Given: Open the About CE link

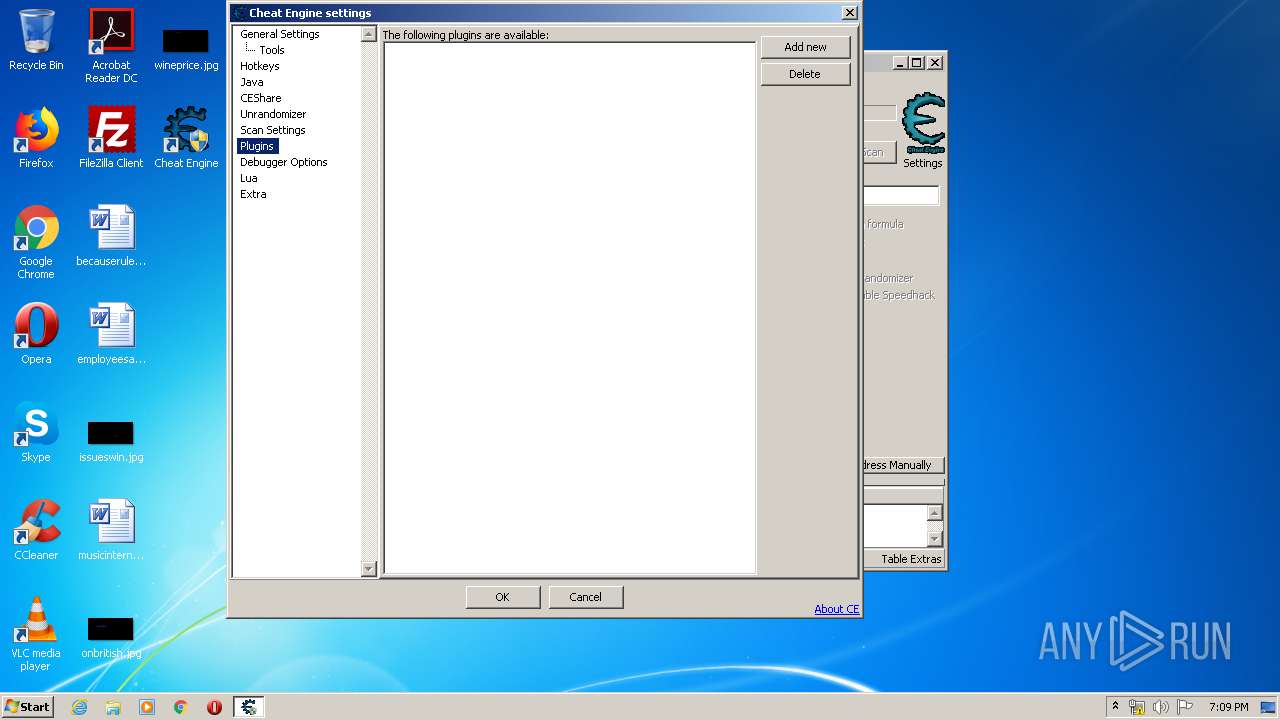Looking at the screenshot, I should coord(837,609).
